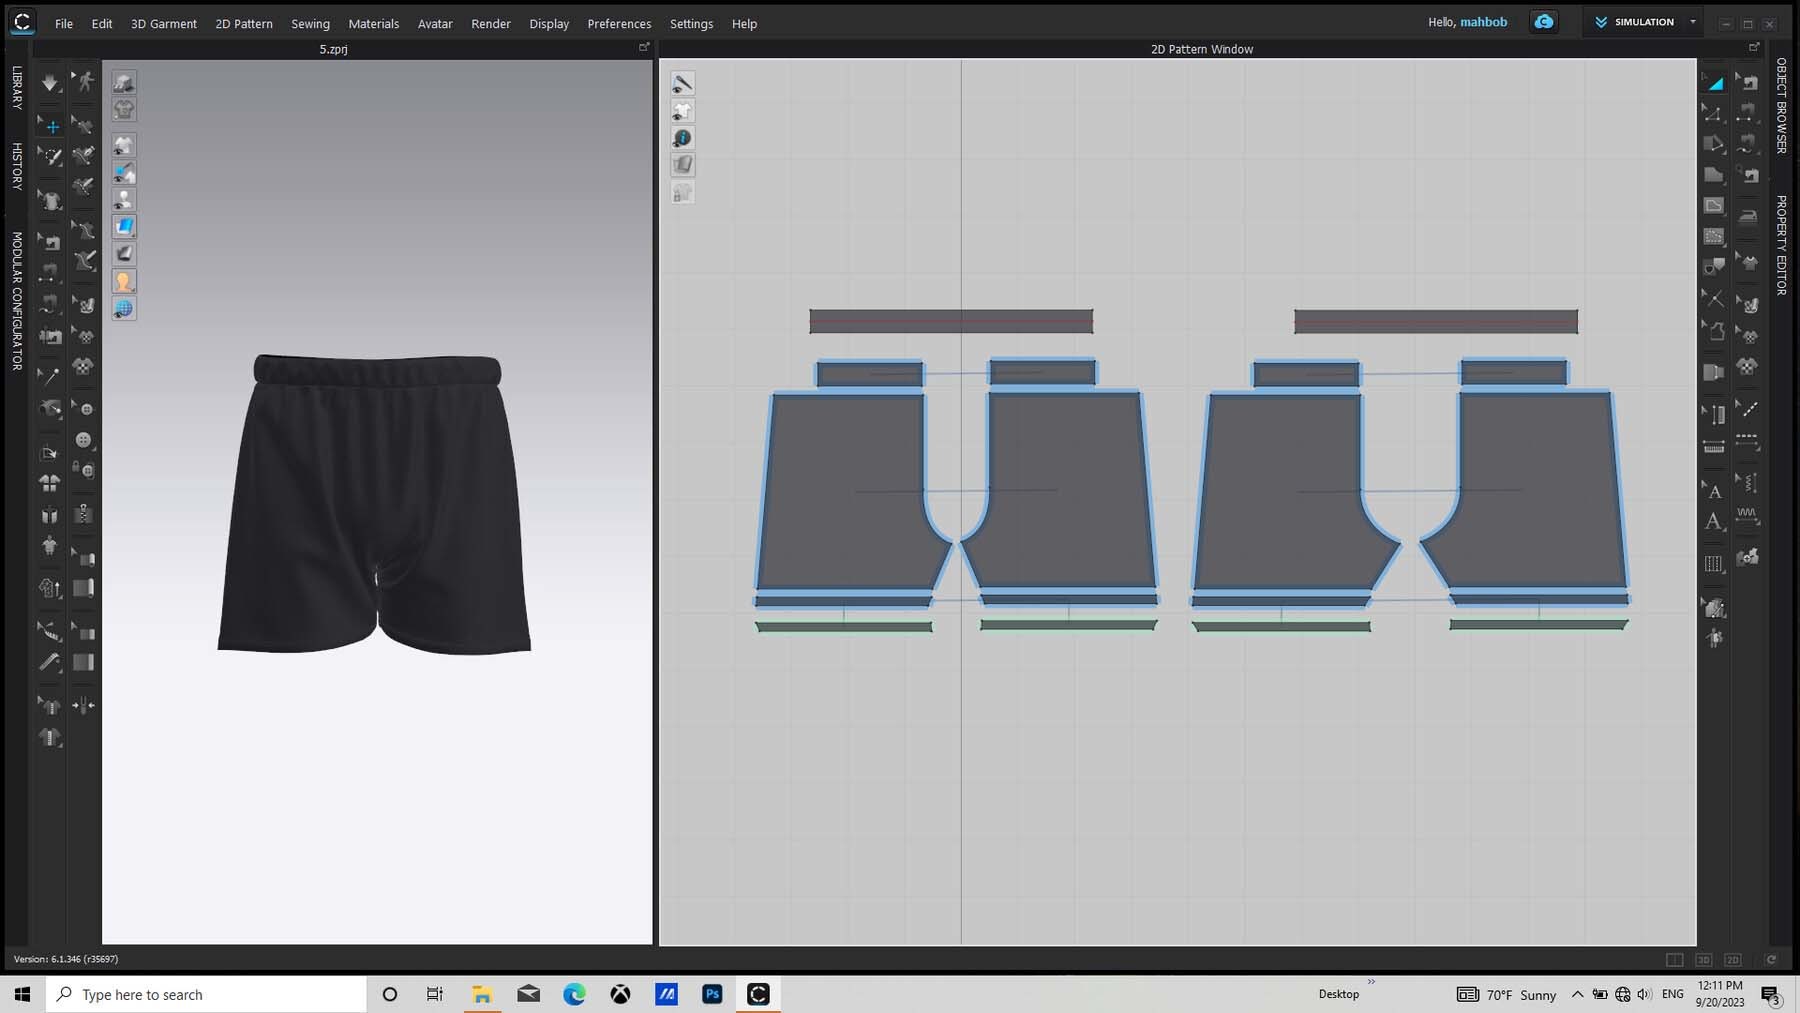Toggle the info display icon in 2D window
Viewport: 1800px width, 1013px height.
(x=682, y=138)
